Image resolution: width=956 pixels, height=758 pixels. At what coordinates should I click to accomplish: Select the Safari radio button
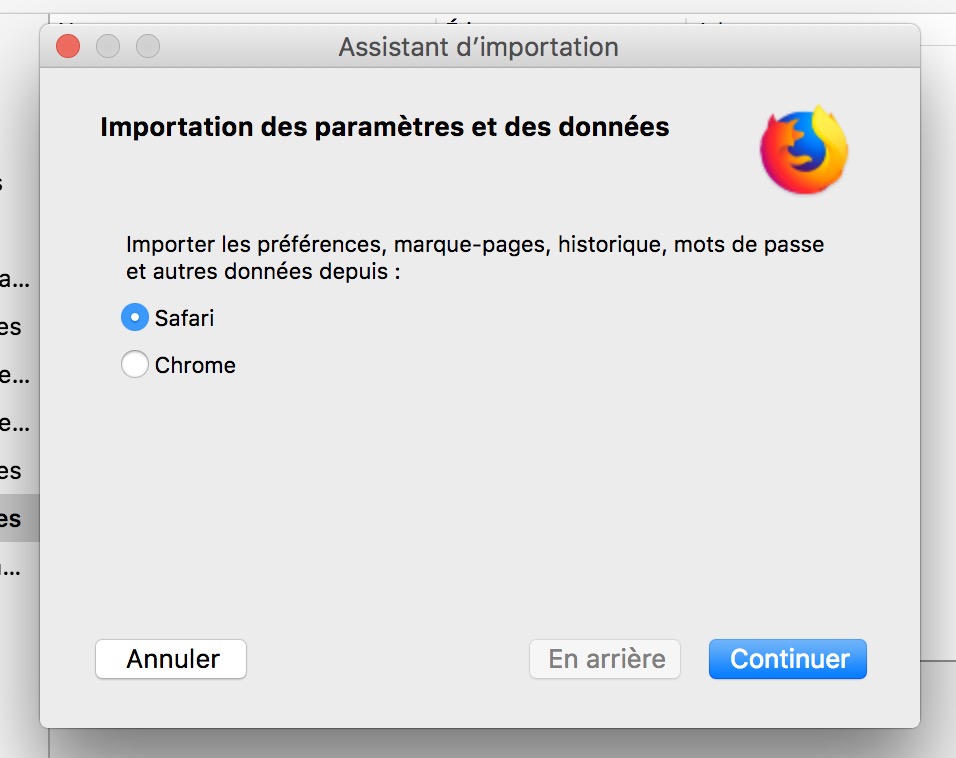[135, 318]
